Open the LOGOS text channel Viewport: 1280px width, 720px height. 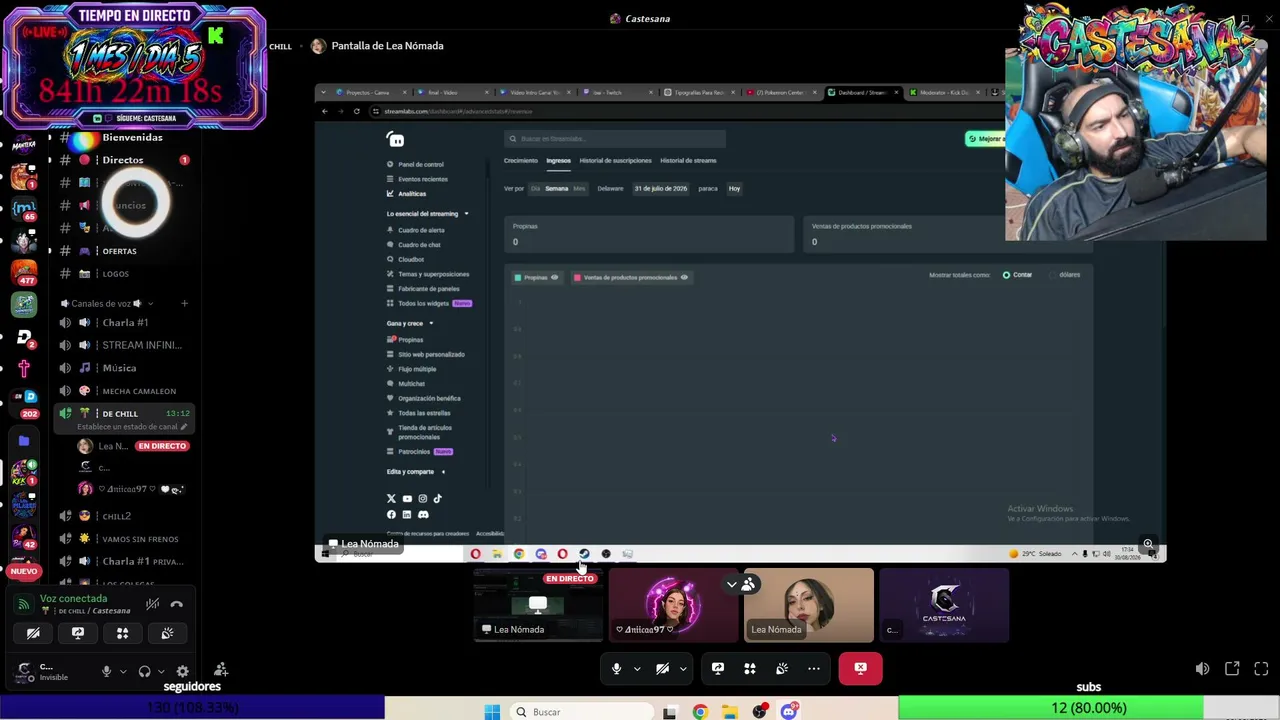coord(124,274)
